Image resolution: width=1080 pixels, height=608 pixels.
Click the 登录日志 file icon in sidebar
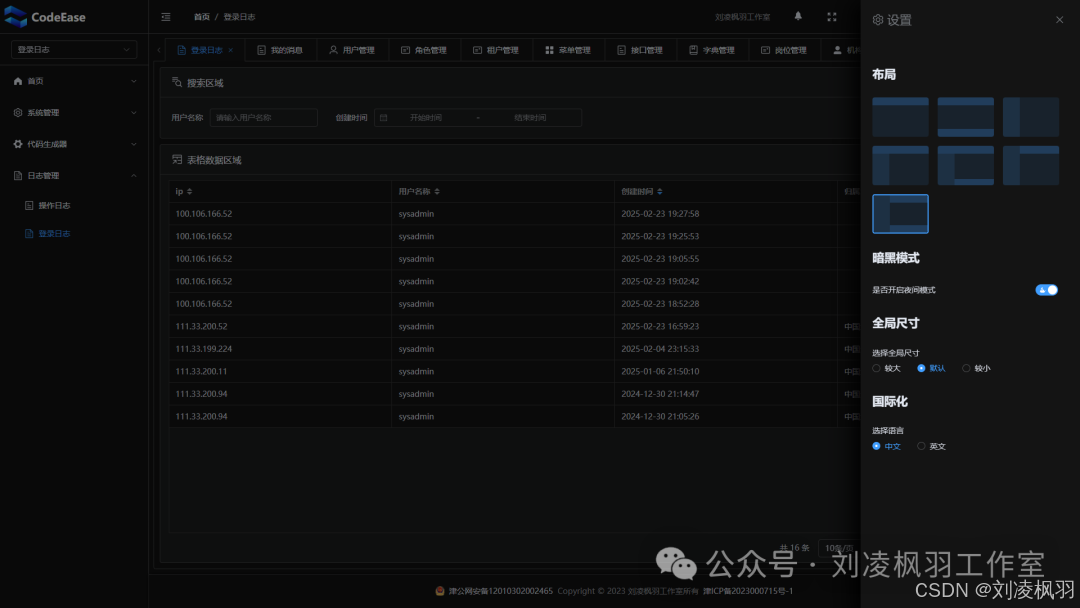(29, 233)
